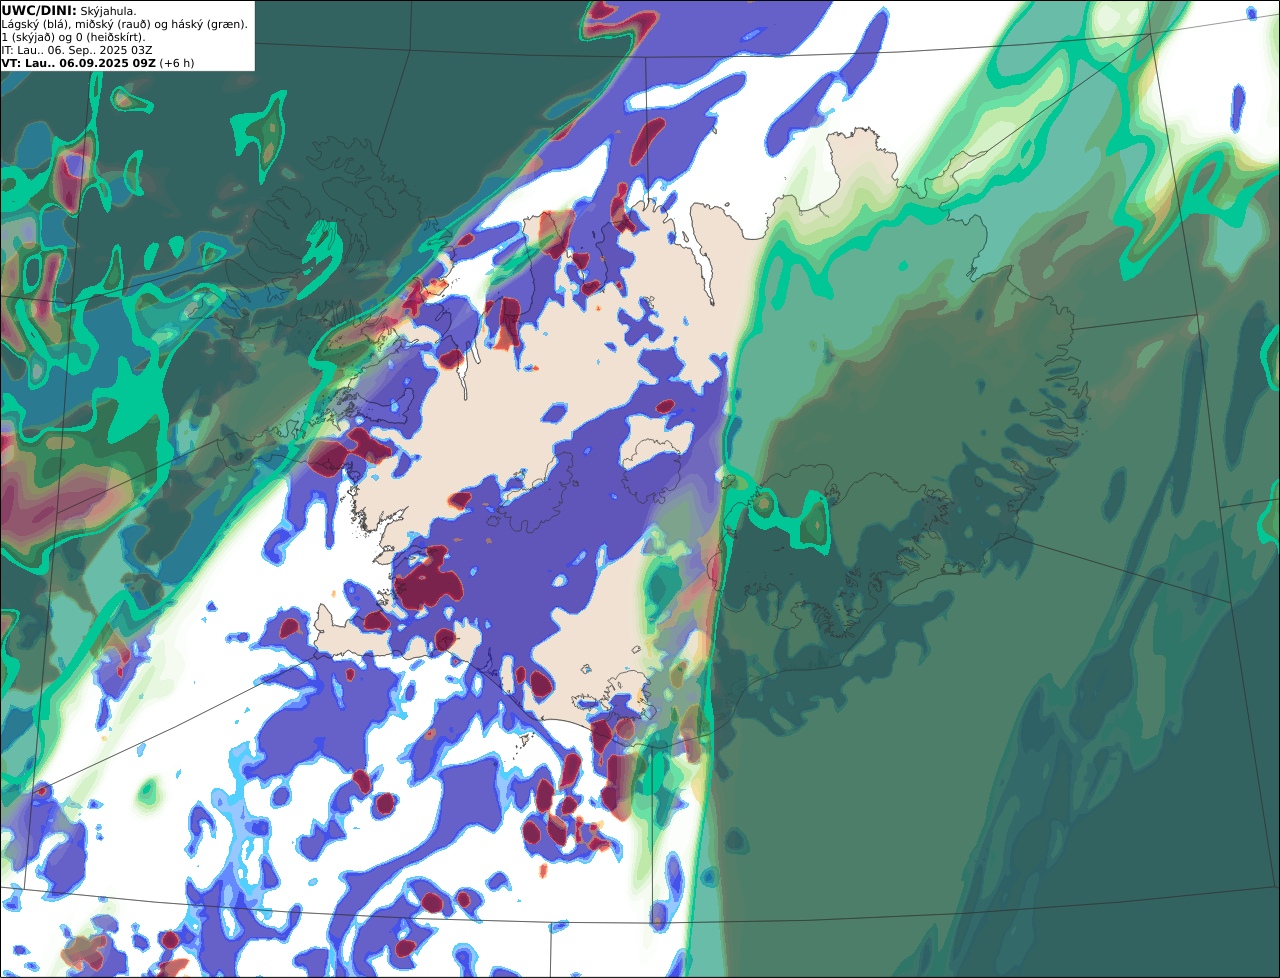1280x978 pixels.
Task: Click the '1 (skýjað) og 0 (heiðskírt).' line
Action: point(73,37)
